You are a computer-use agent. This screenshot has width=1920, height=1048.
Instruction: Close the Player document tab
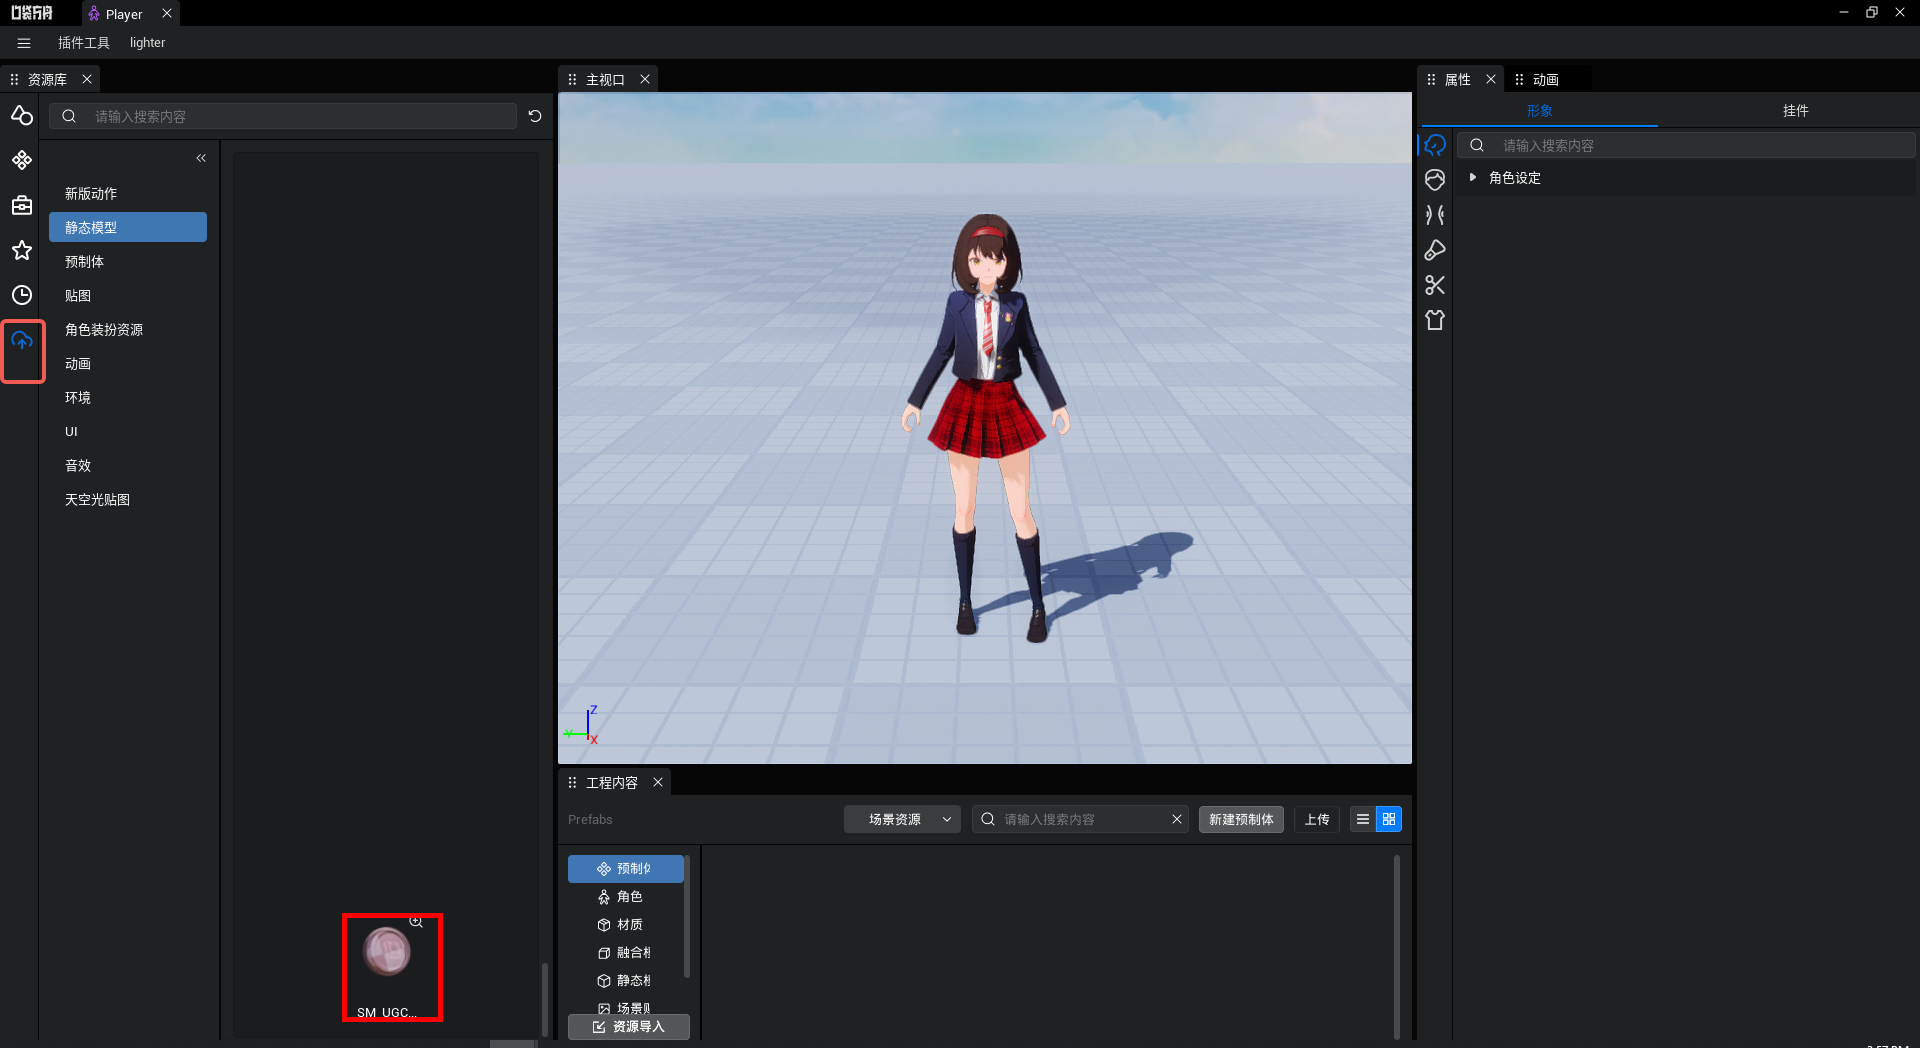pyautogui.click(x=167, y=13)
